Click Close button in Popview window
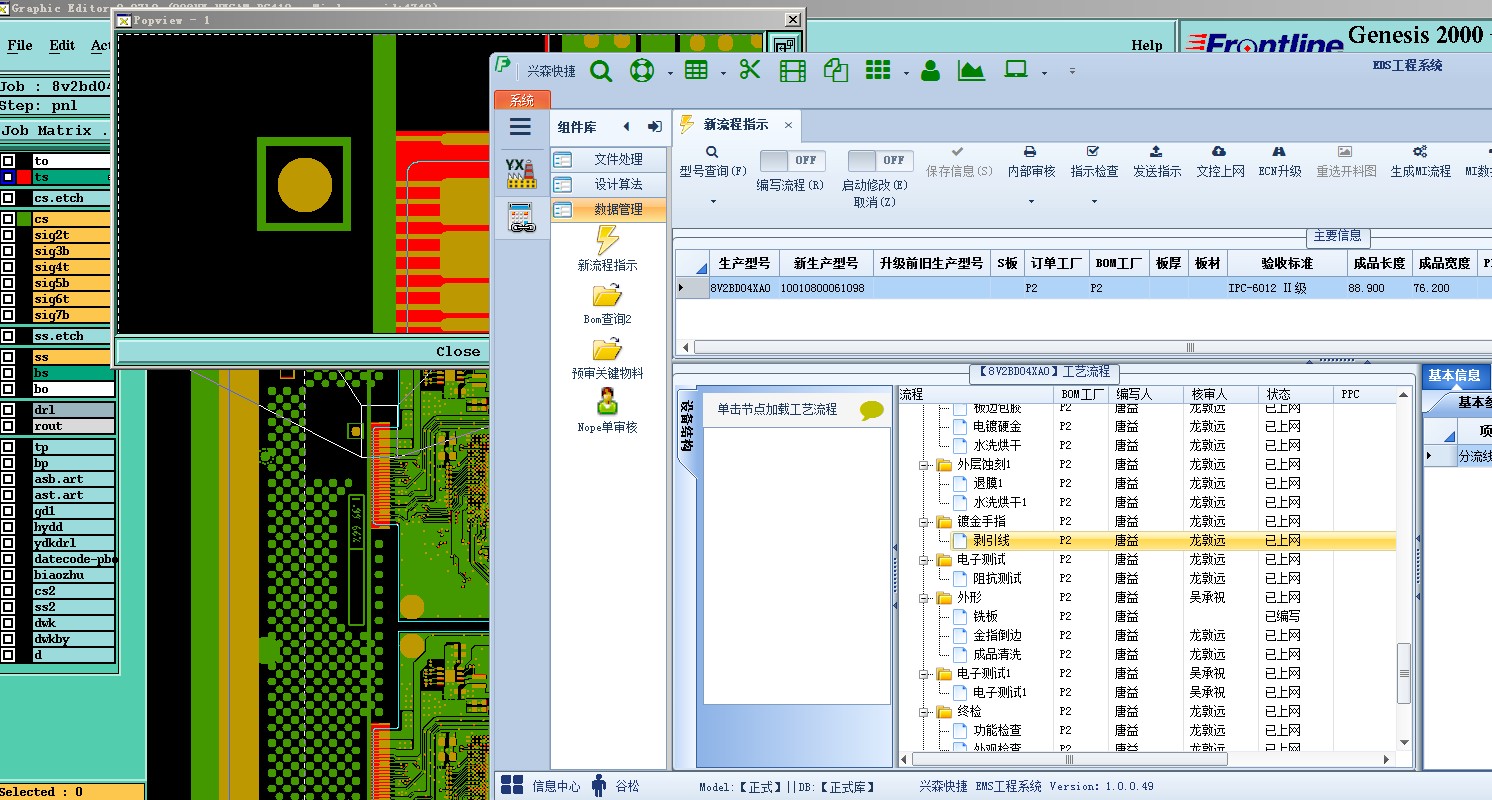This screenshot has height=800, width=1492. (x=458, y=351)
